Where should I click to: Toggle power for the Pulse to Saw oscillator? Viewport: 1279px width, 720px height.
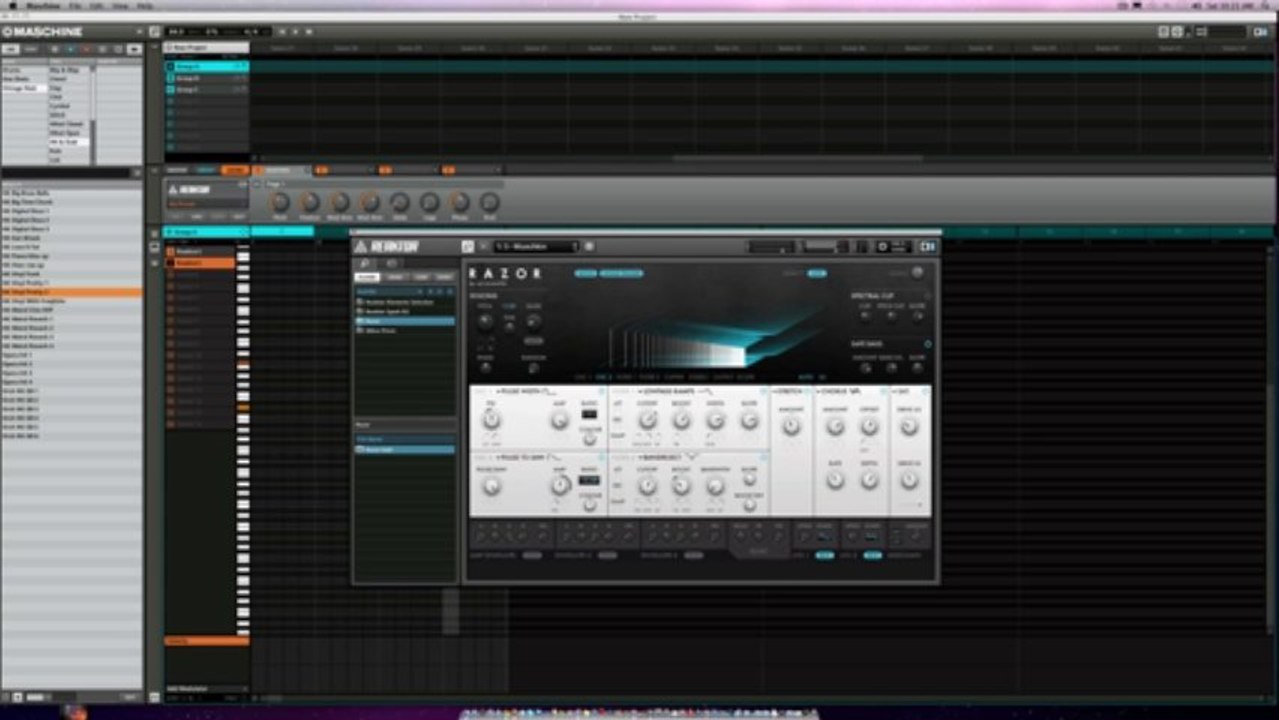(x=602, y=457)
